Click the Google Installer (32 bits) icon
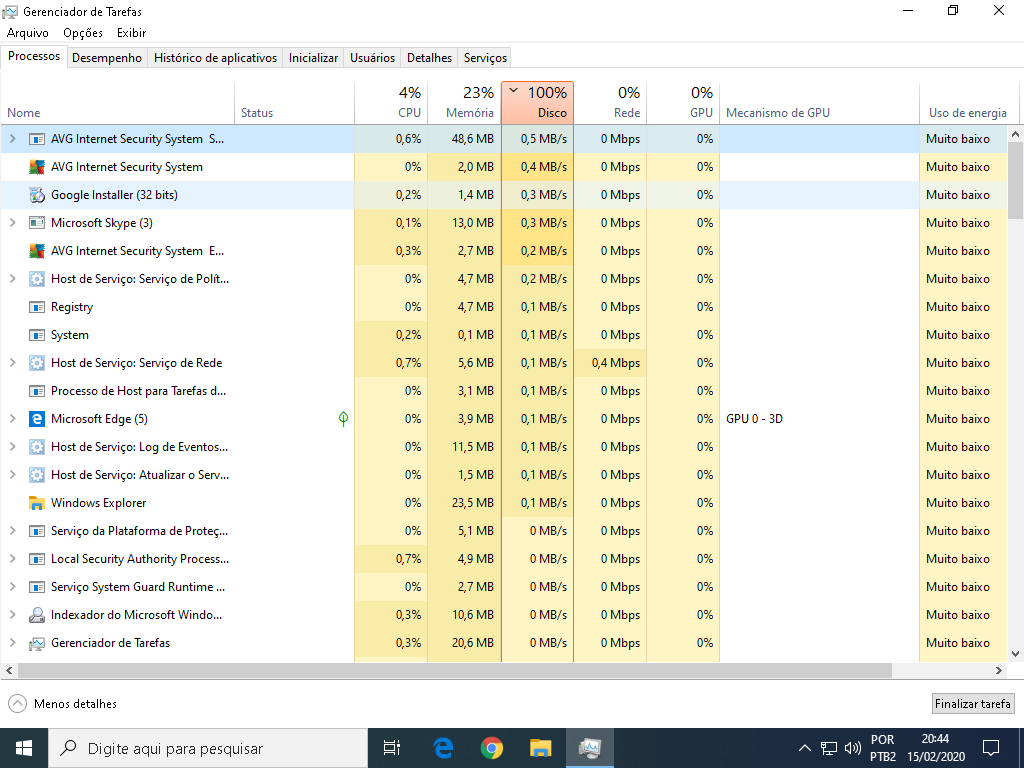This screenshot has height=768, width=1024. [x=37, y=195]
